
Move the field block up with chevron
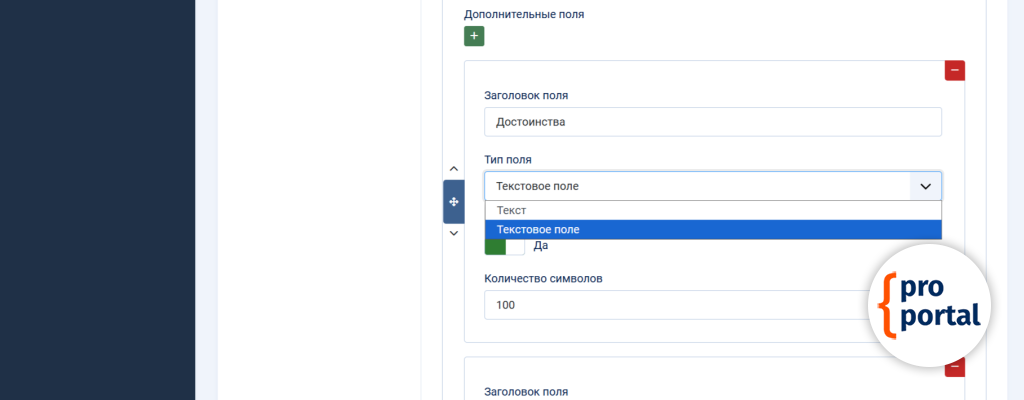454,169
